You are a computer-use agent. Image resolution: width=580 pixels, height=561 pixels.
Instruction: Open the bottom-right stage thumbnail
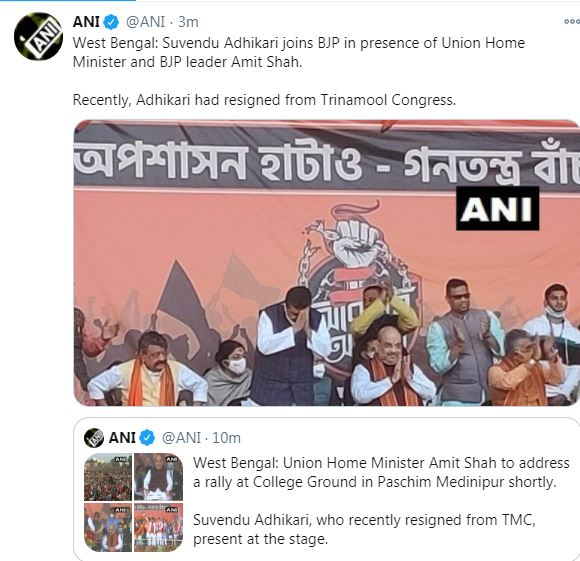[158, 527]
